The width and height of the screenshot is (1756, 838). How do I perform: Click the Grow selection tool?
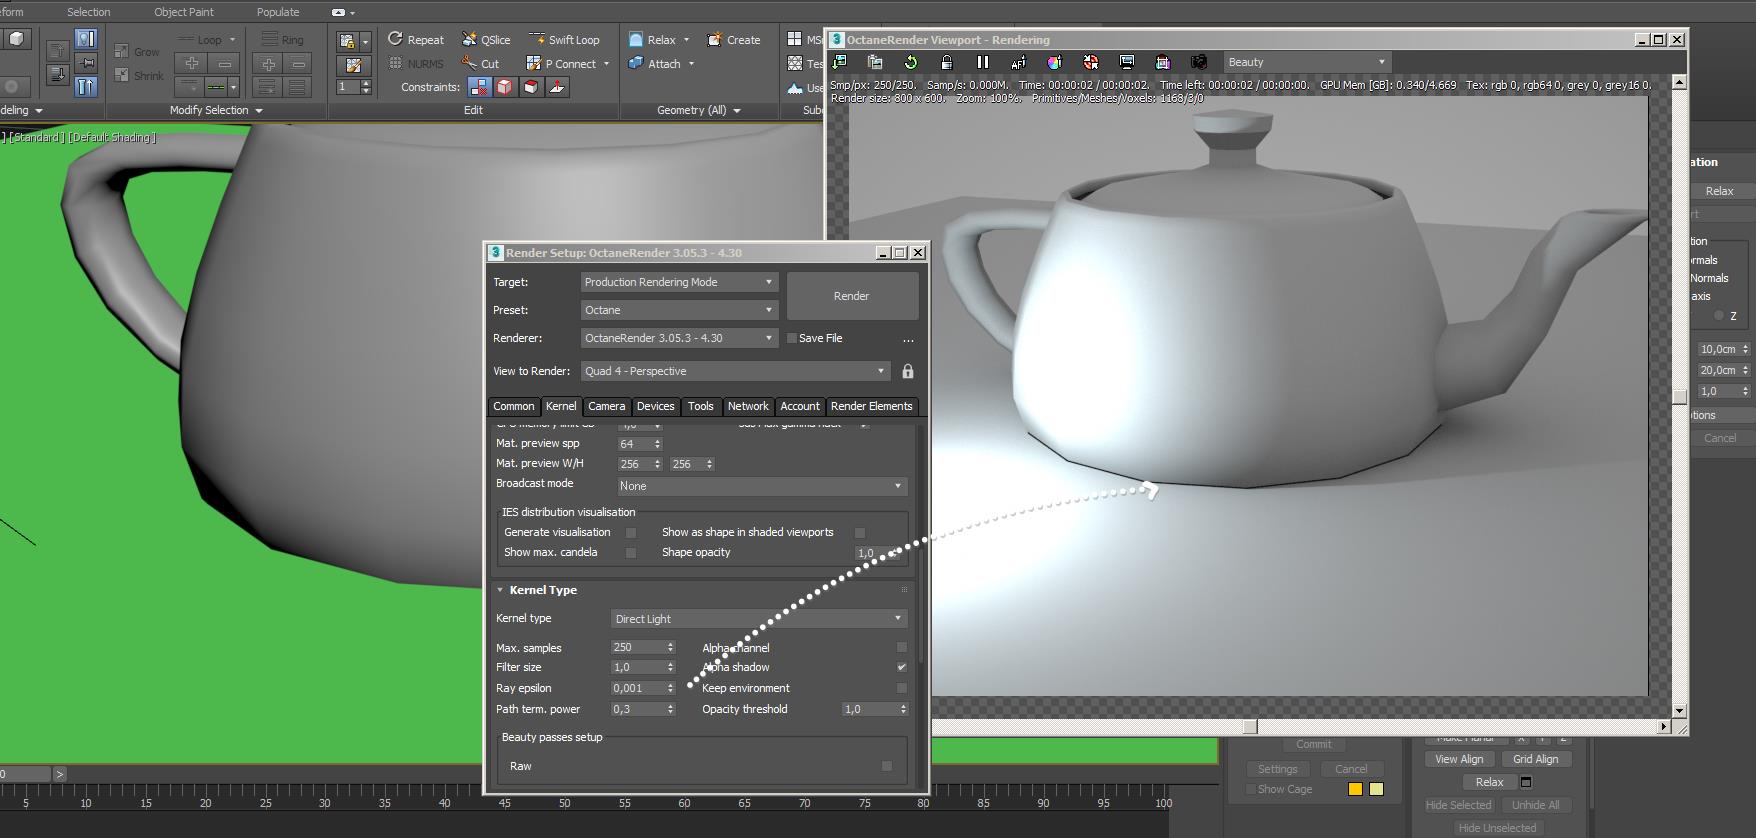(x=137, y=52)
